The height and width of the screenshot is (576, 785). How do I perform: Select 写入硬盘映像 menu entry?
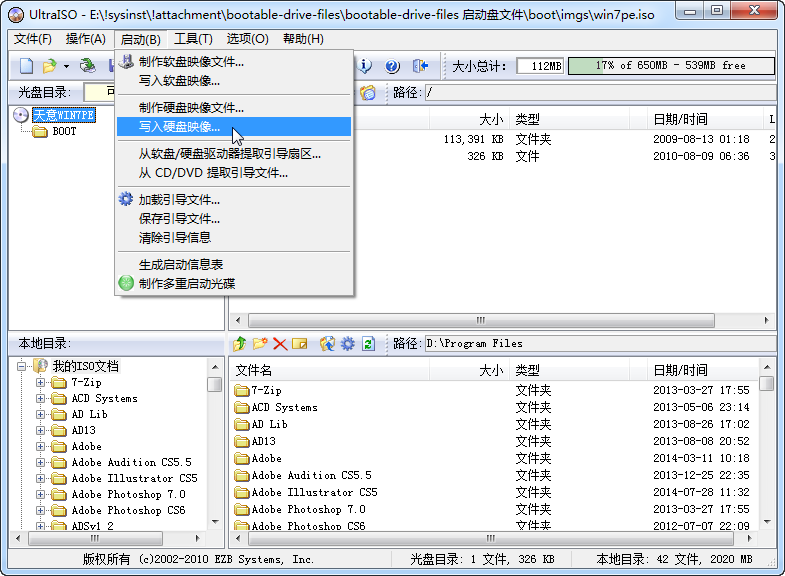click(180, 127)
